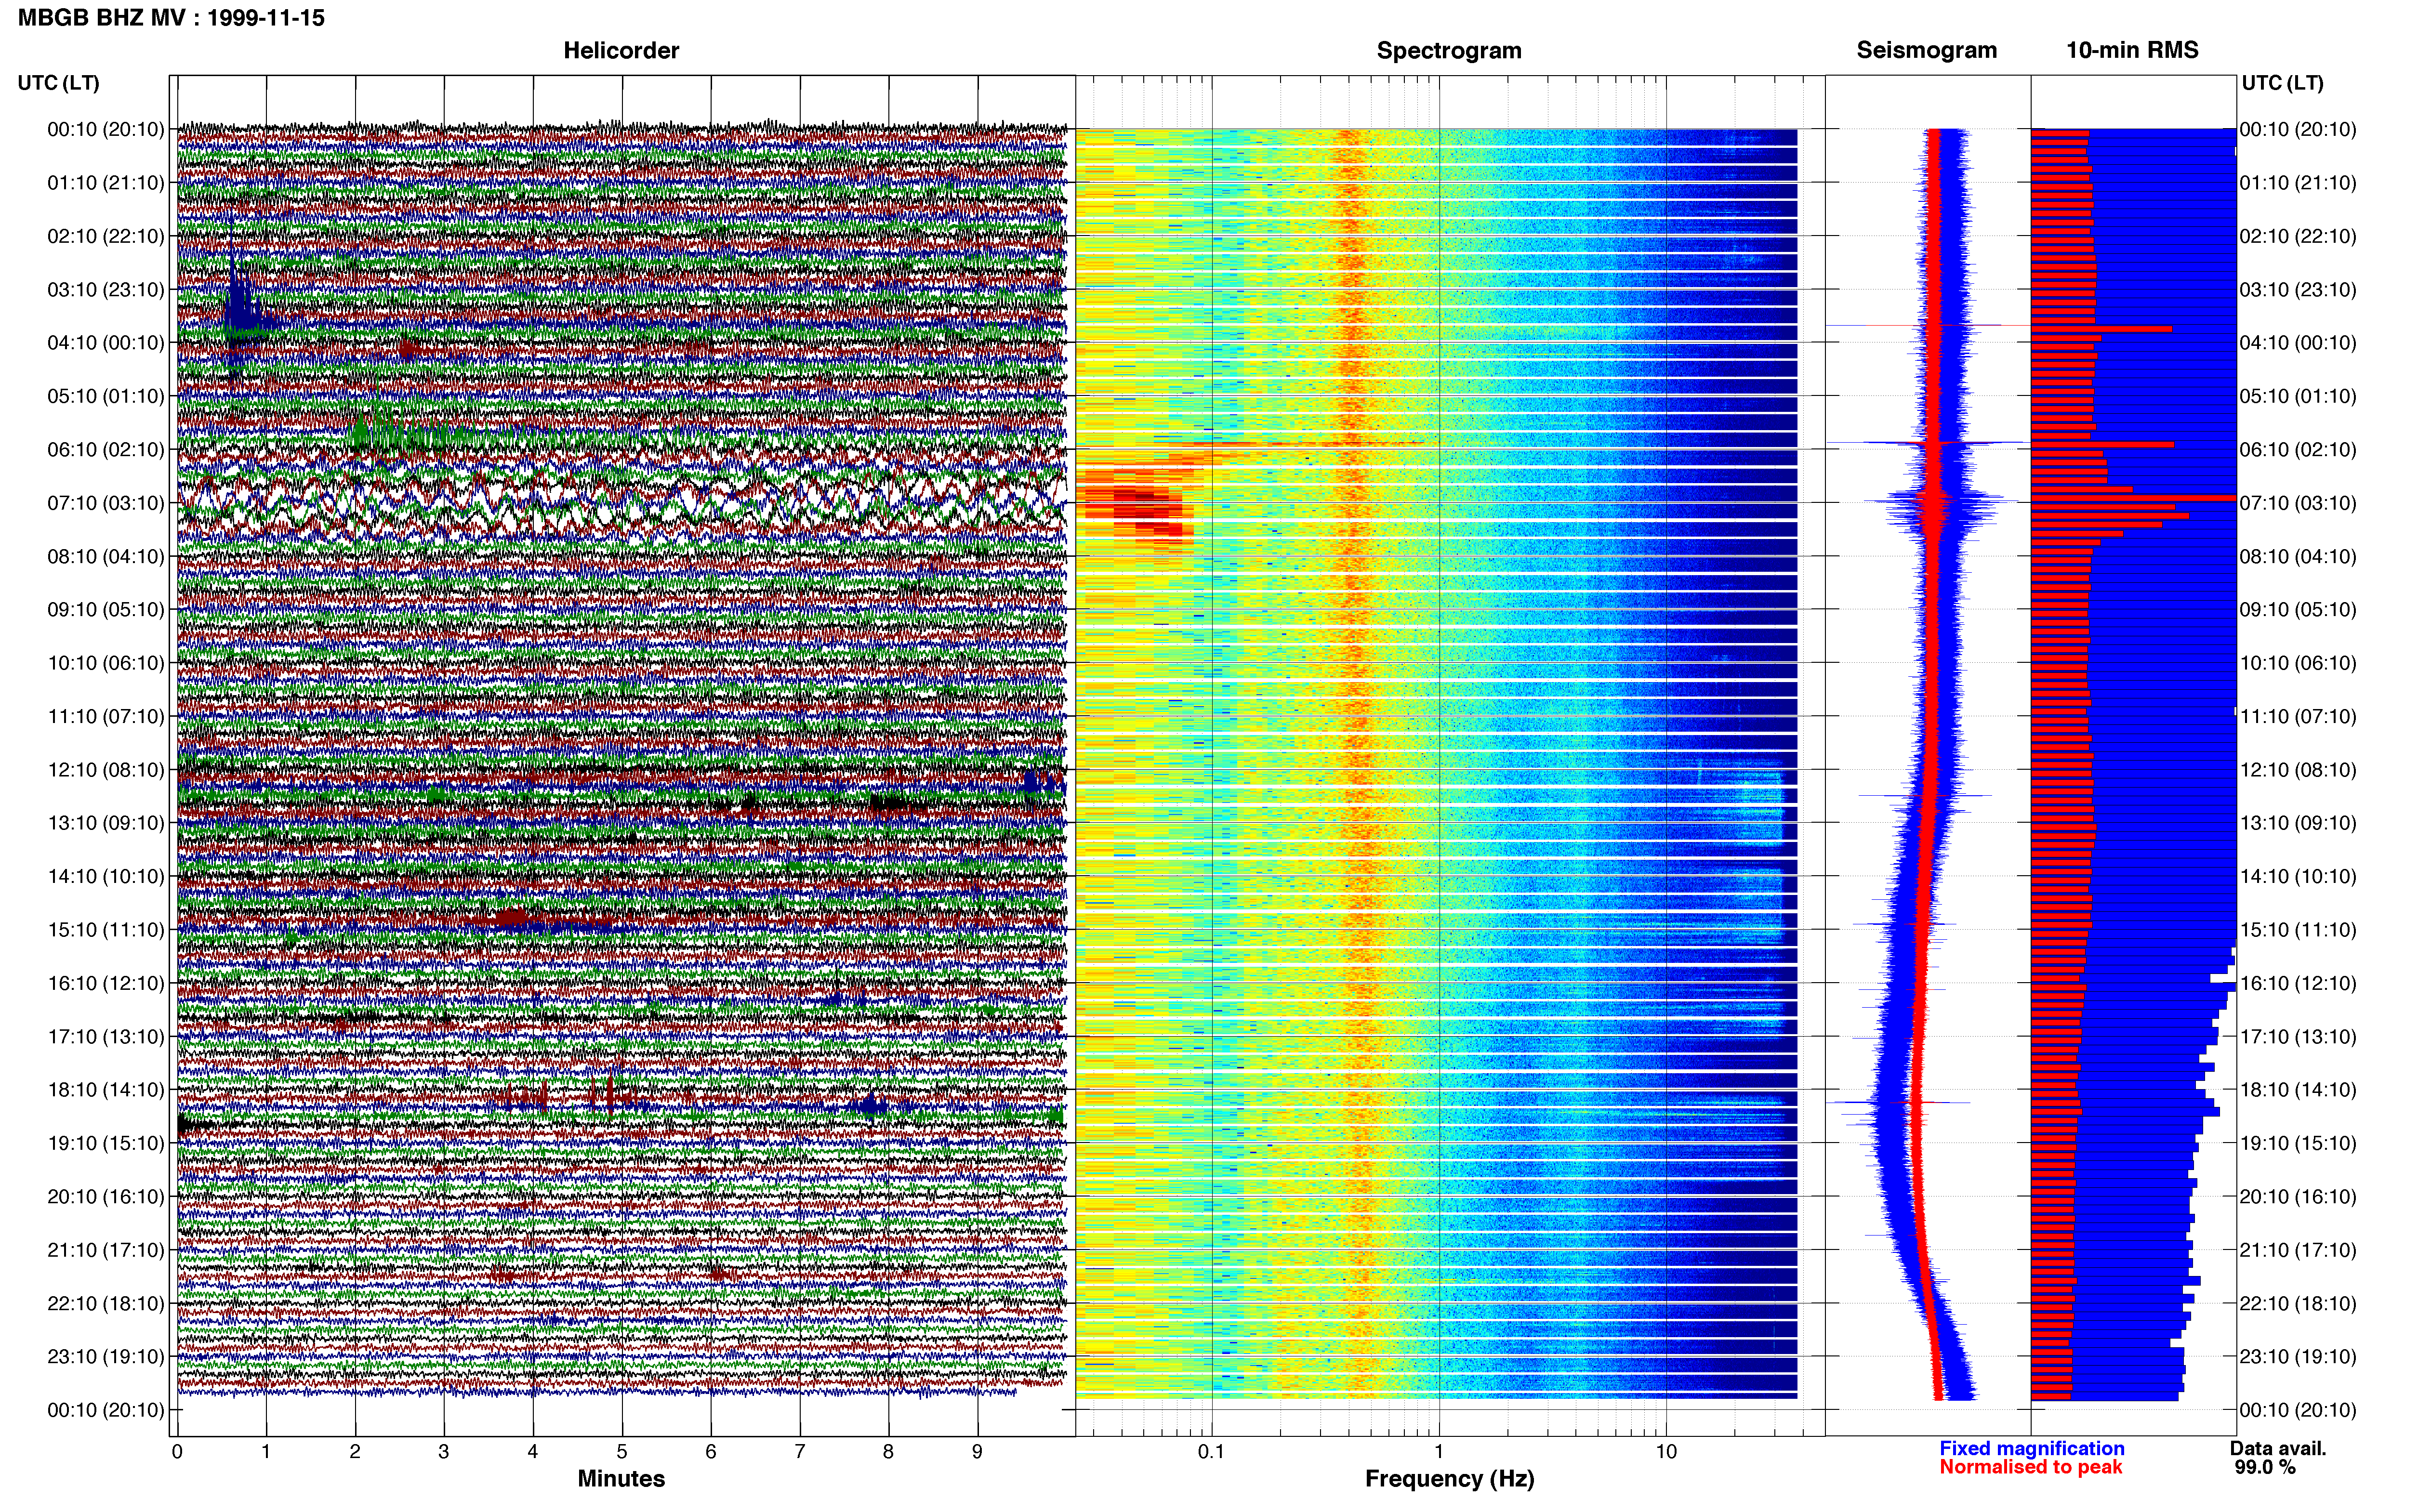The width and height of the screenshot is (2418, 1512).
Task: Click left time label '14:10 (10:10)'
Action: (x=106, y=876)
